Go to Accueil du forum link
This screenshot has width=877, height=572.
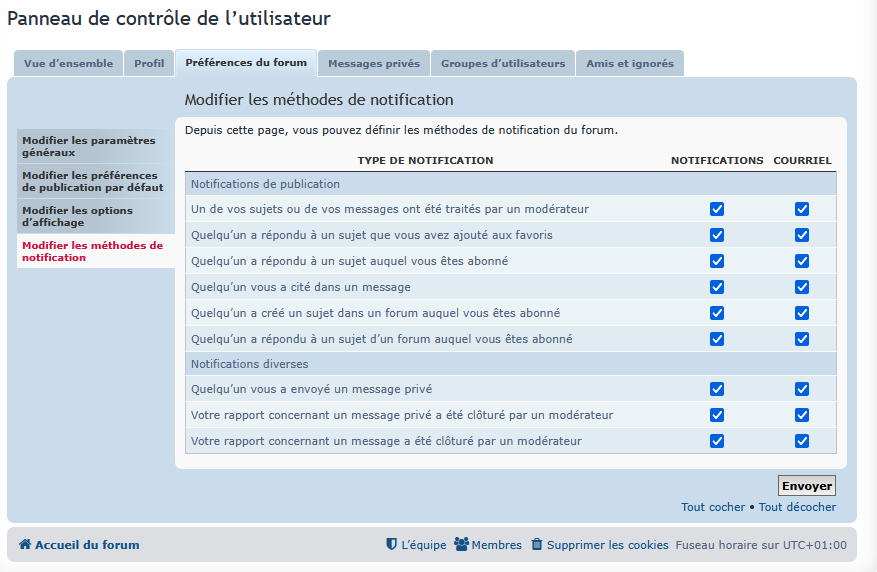pos(87,545)
